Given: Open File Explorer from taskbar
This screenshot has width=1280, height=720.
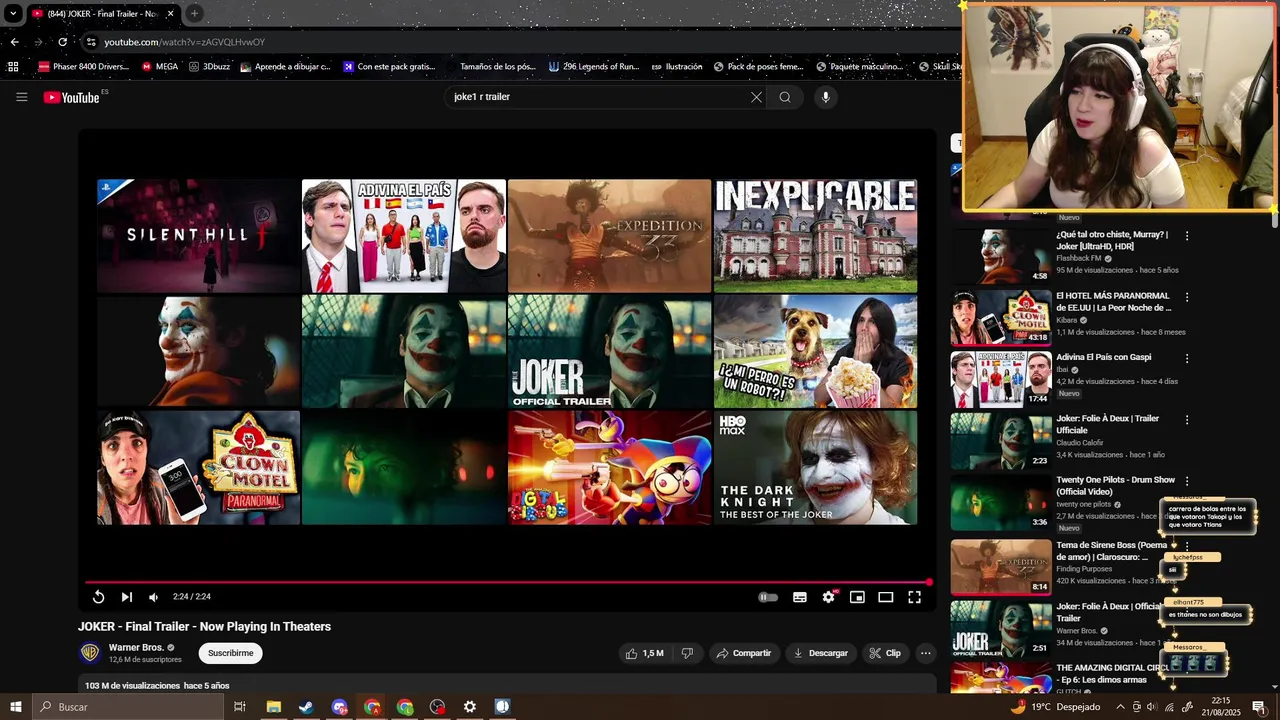Looking at the screenshot, I should coord(274,707).
